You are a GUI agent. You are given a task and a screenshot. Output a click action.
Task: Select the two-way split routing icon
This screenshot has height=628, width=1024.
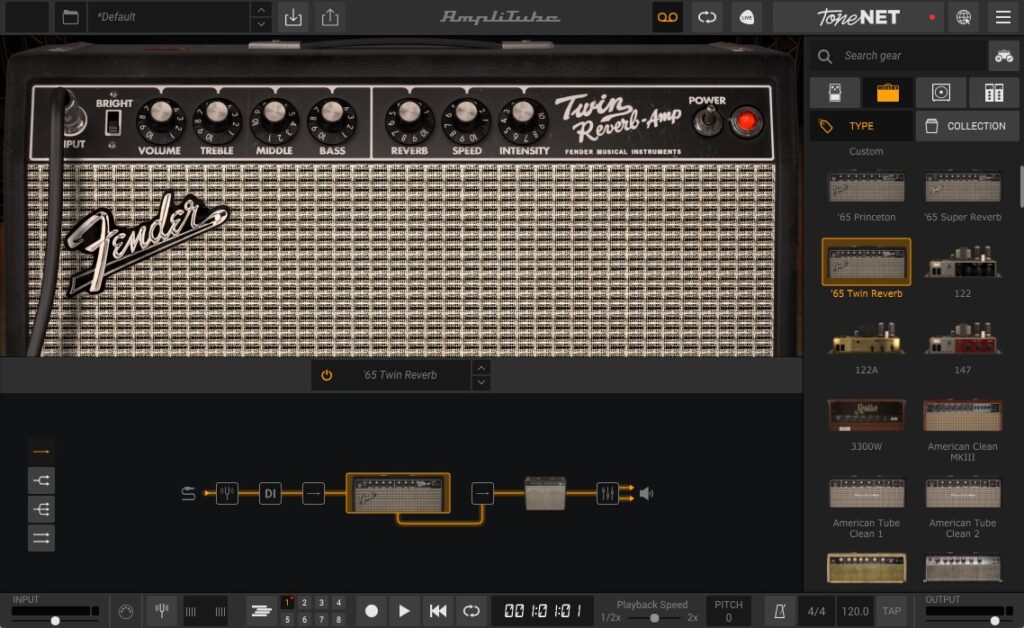pos(41,480)
